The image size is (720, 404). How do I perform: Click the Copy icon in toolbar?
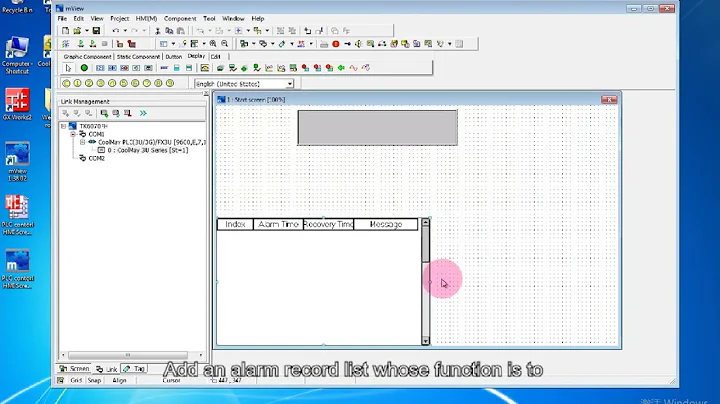pyautogui.click(x=169, y=31)
